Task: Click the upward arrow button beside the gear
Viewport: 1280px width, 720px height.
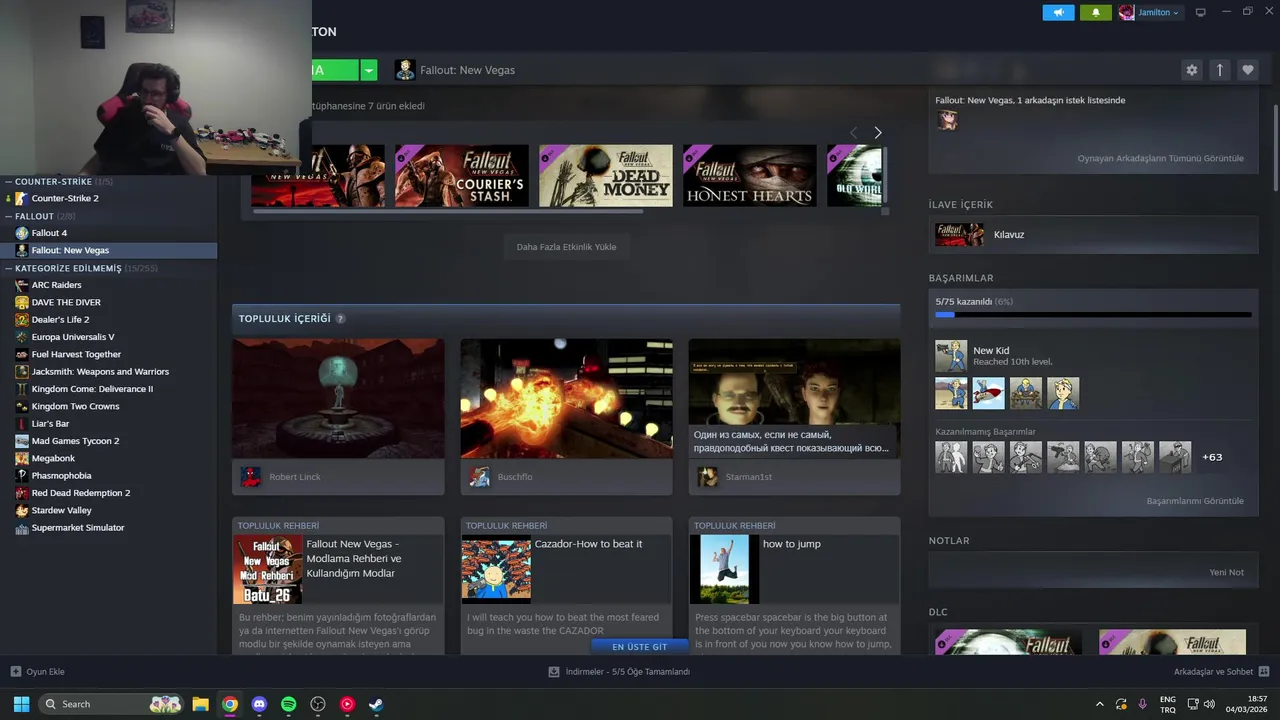Action: tap(1219, 70)
